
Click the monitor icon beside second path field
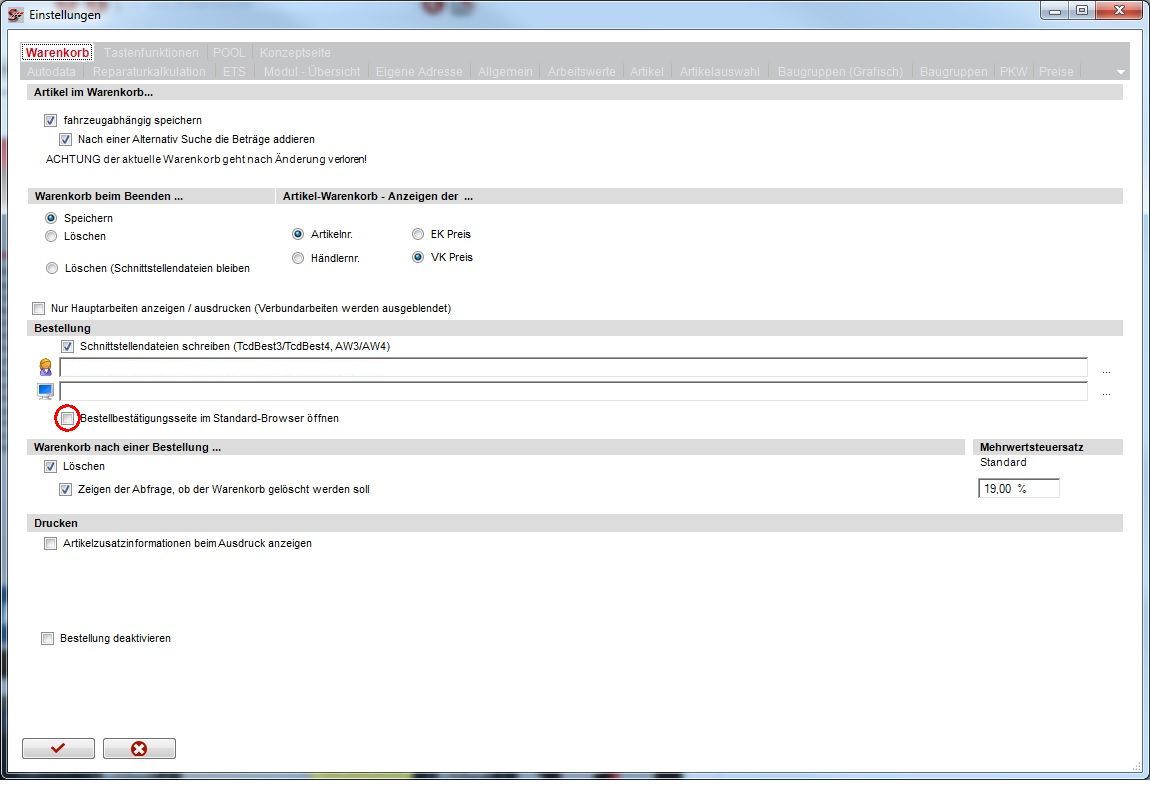[45, 392]
